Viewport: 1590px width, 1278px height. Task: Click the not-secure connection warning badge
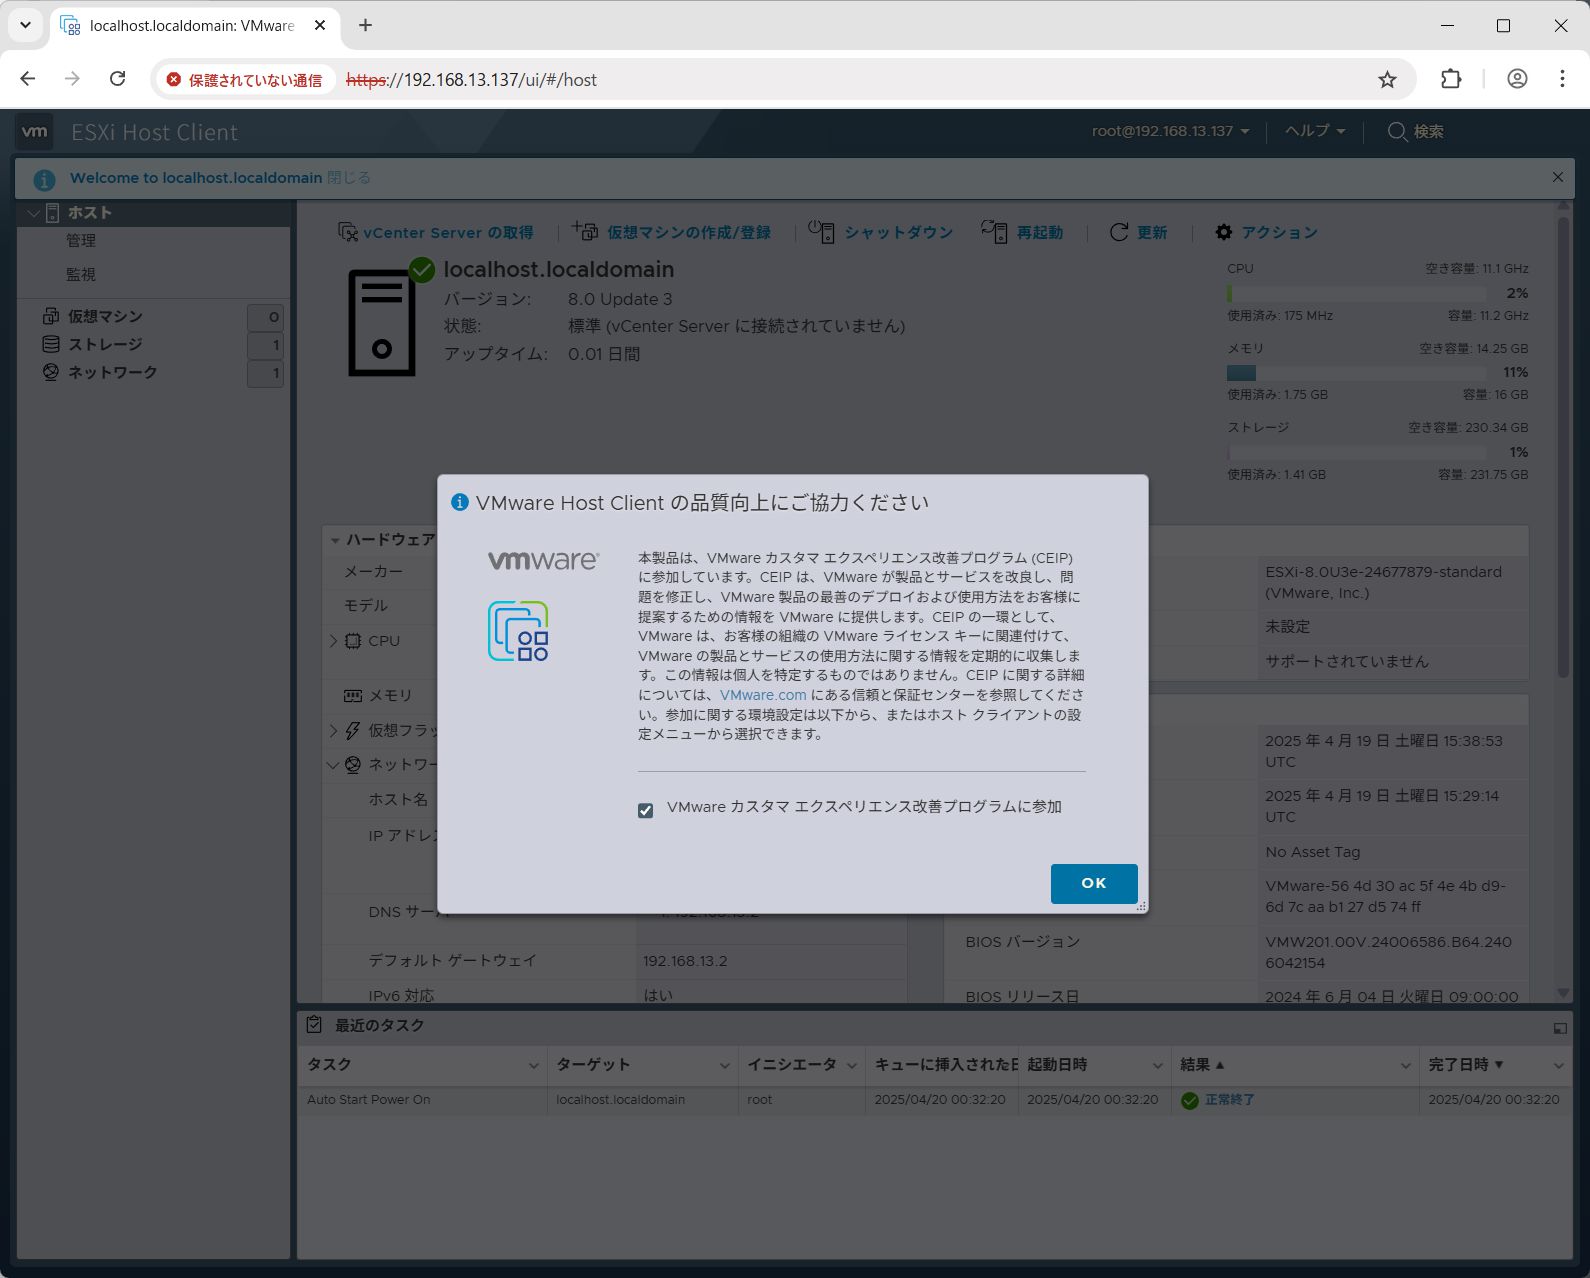click(245, 80)
